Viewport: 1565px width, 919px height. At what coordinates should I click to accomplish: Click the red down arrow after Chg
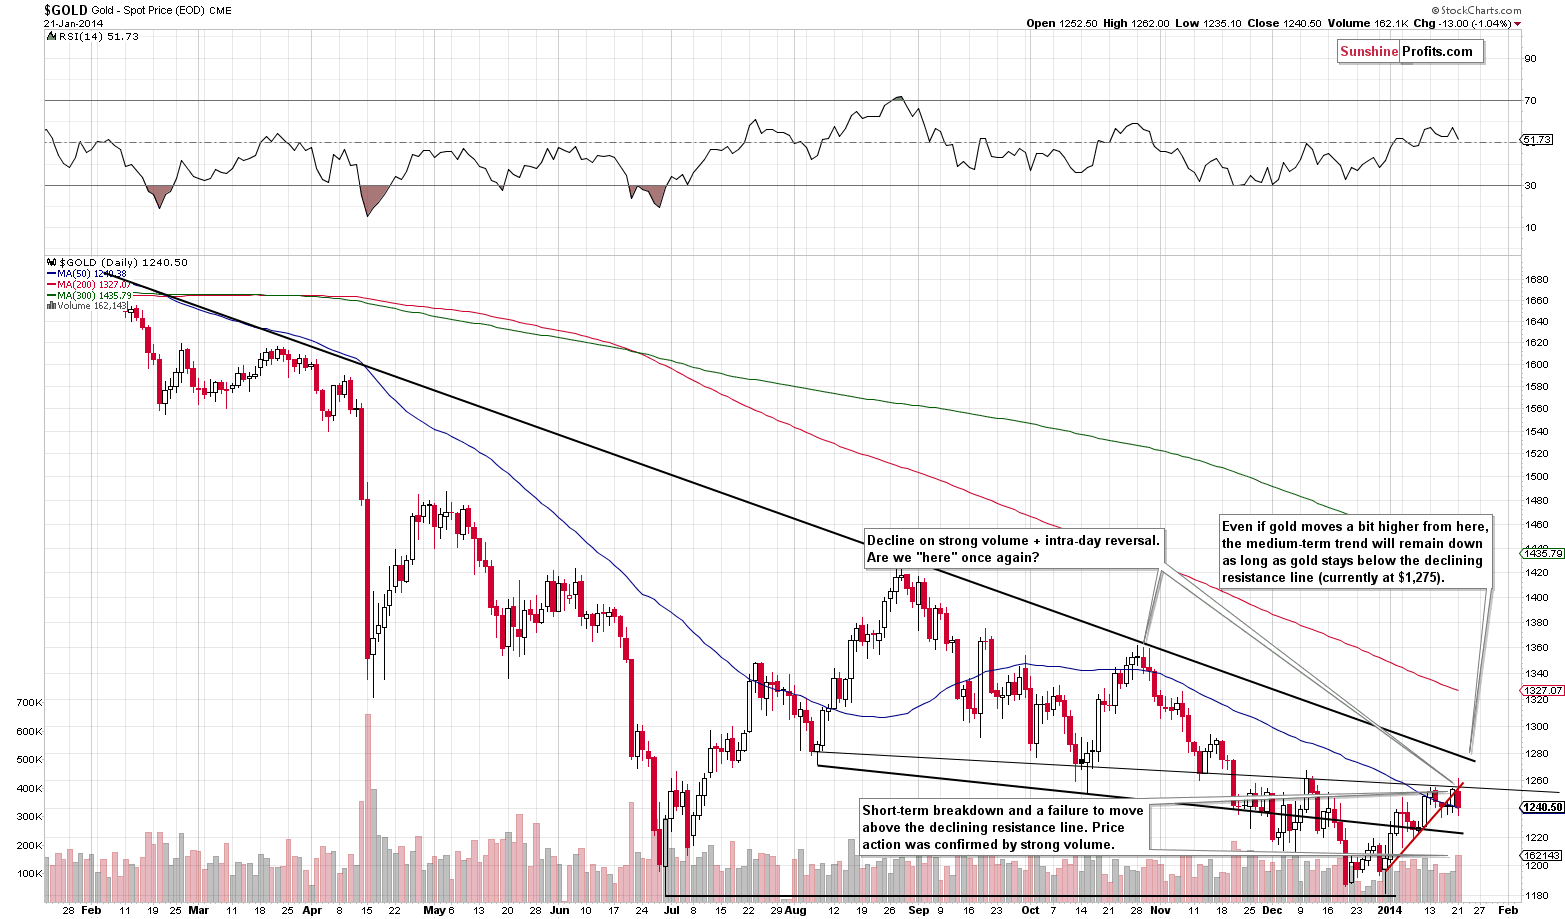tap(1517, 23)
